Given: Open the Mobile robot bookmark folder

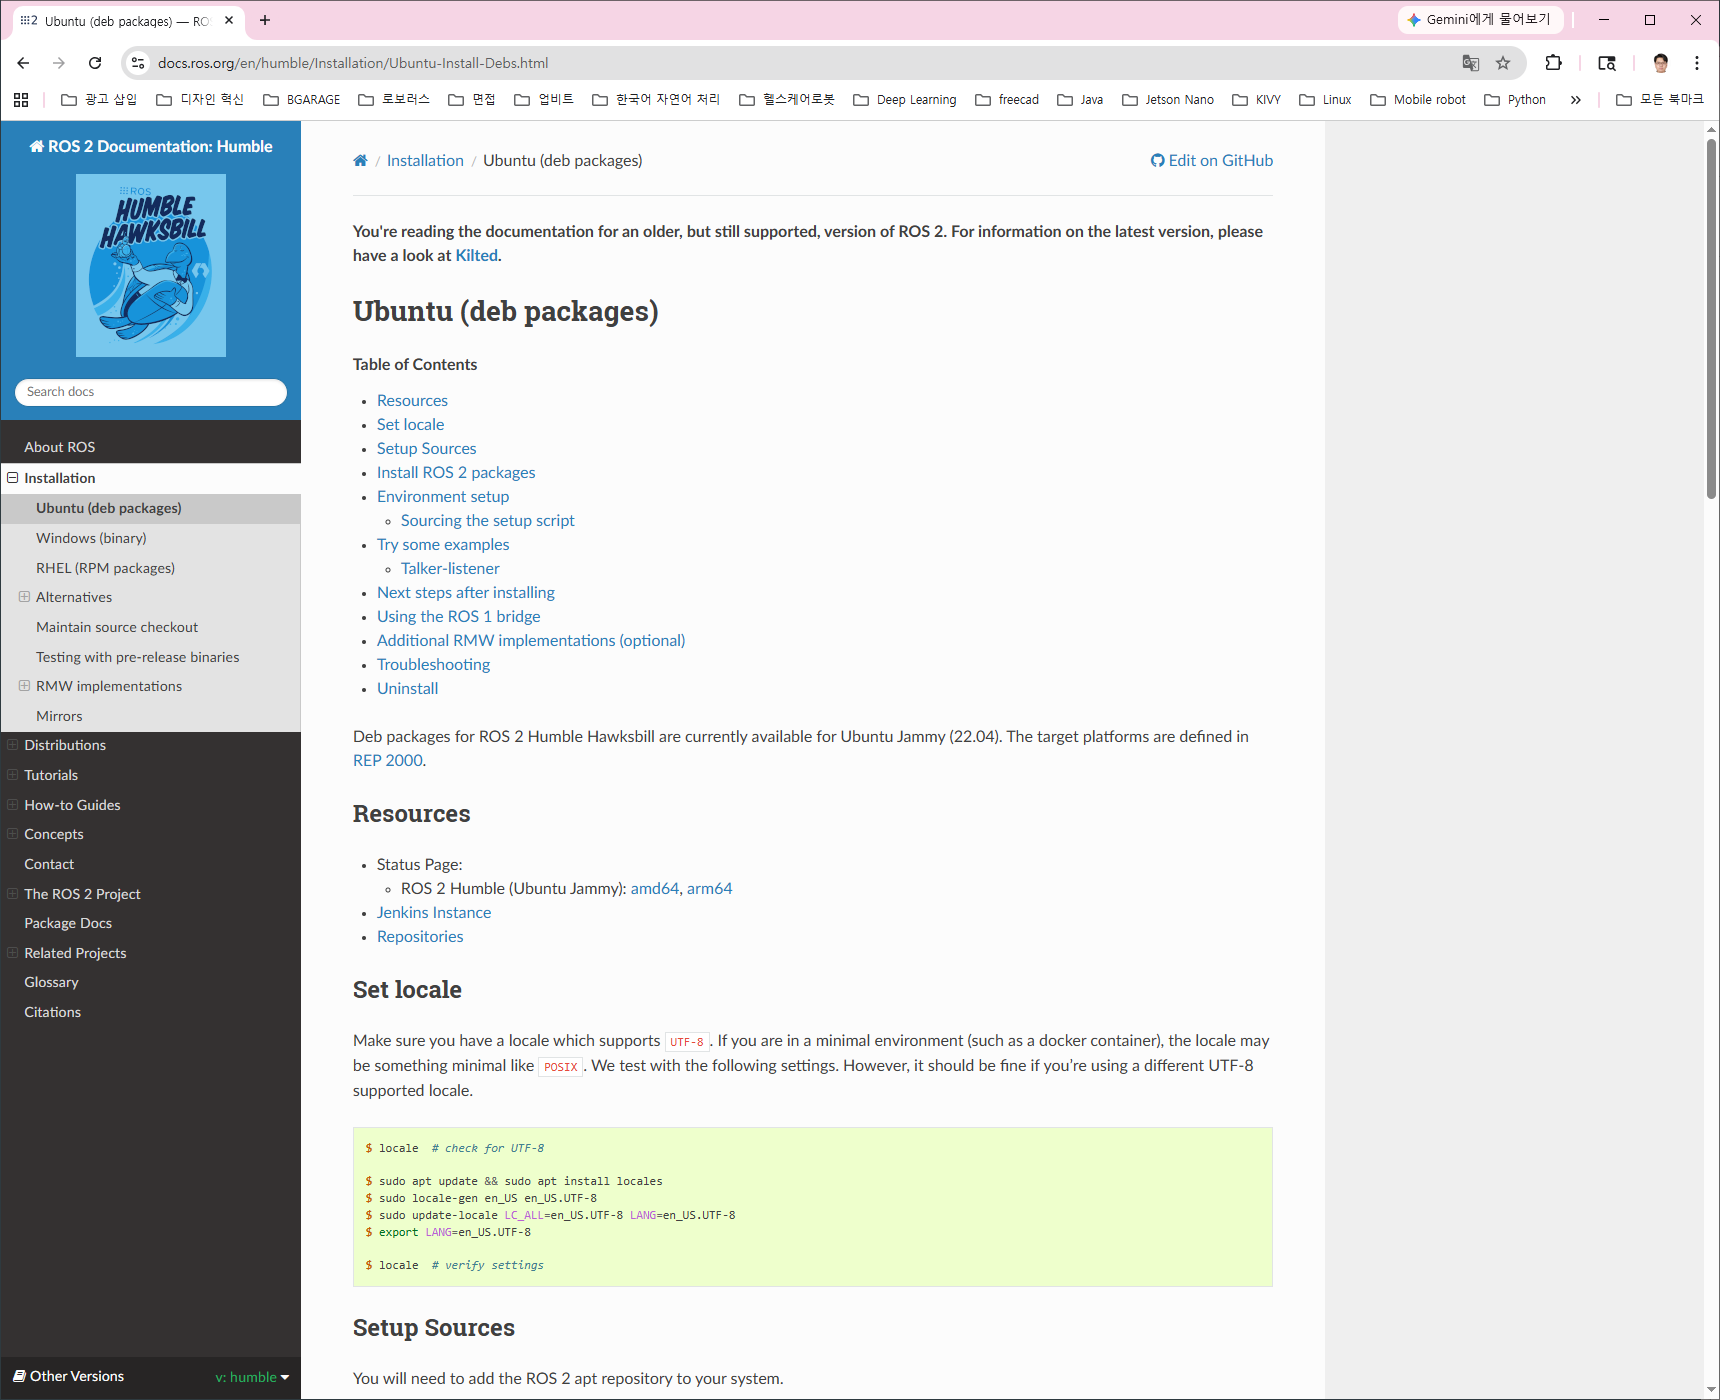Looking at the screenshot, I should click(1418, 100).
